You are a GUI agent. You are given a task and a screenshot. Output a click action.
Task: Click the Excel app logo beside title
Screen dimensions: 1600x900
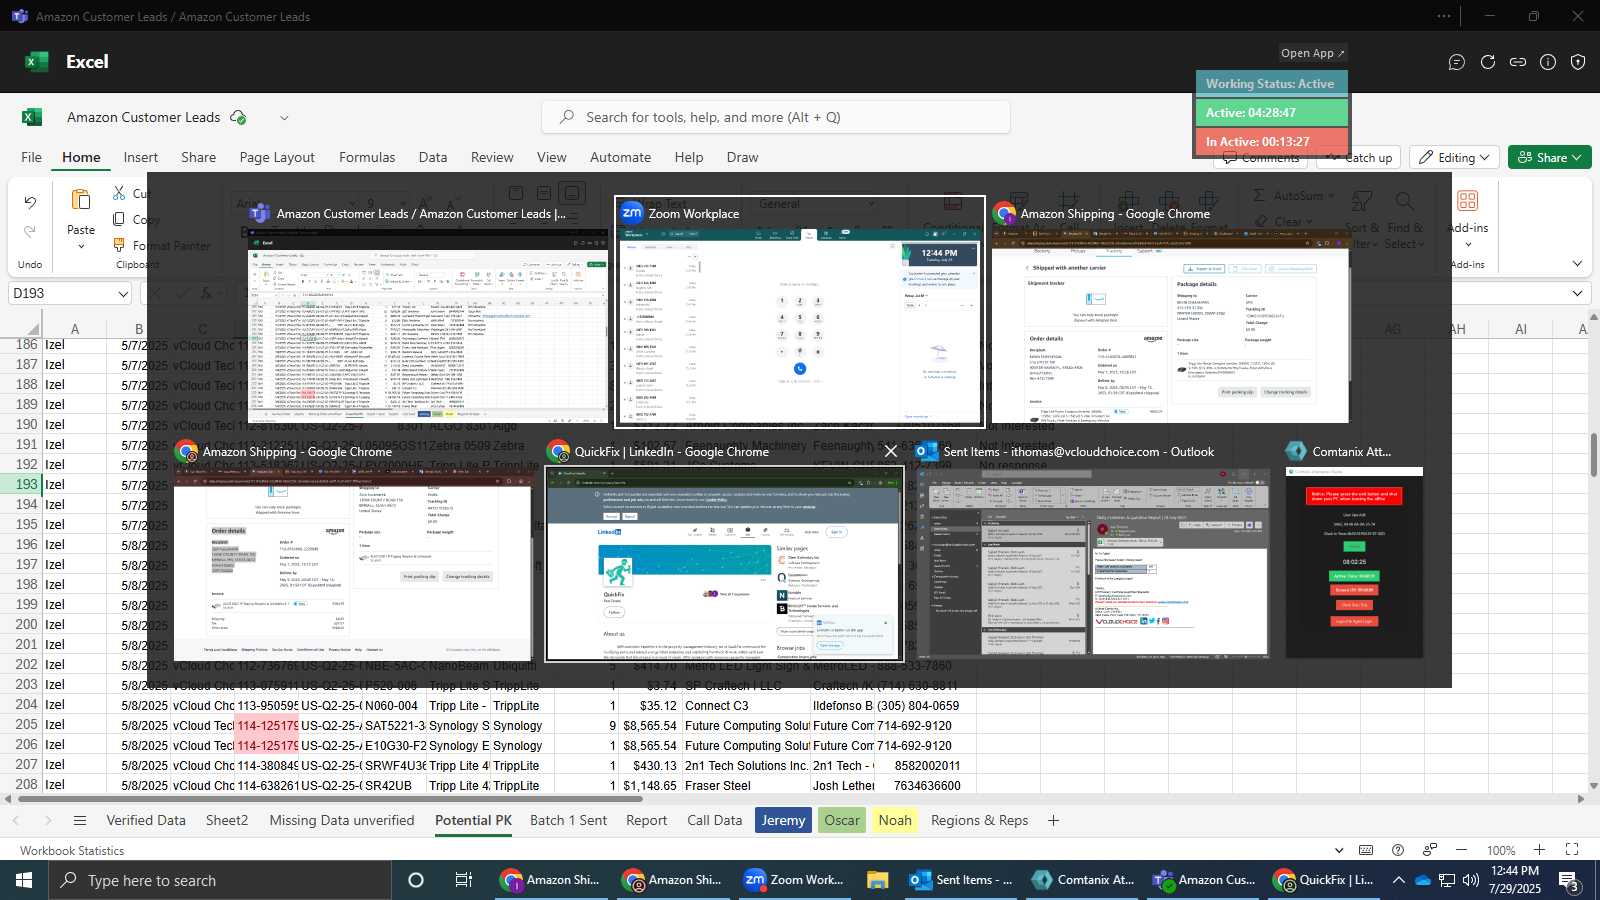coord(32,117)
